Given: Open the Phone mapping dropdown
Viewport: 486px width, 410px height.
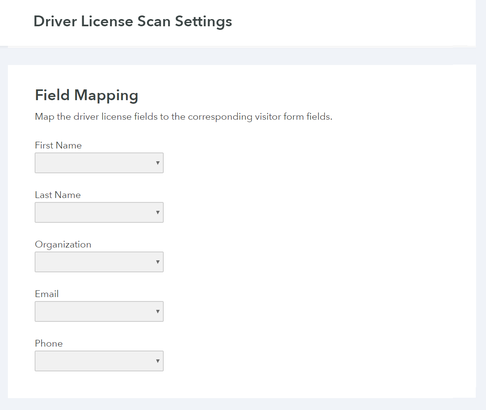Looking at the screenshot, I should pos(99,361).
